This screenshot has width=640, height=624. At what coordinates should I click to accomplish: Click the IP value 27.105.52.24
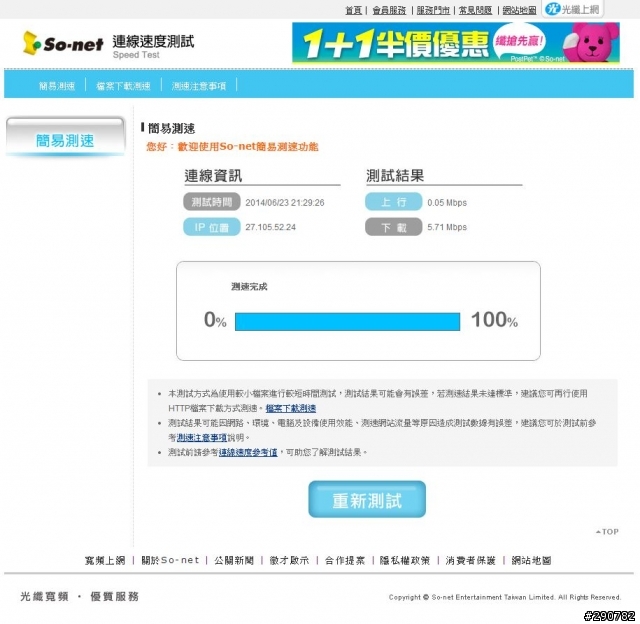(x=270, y=227)
